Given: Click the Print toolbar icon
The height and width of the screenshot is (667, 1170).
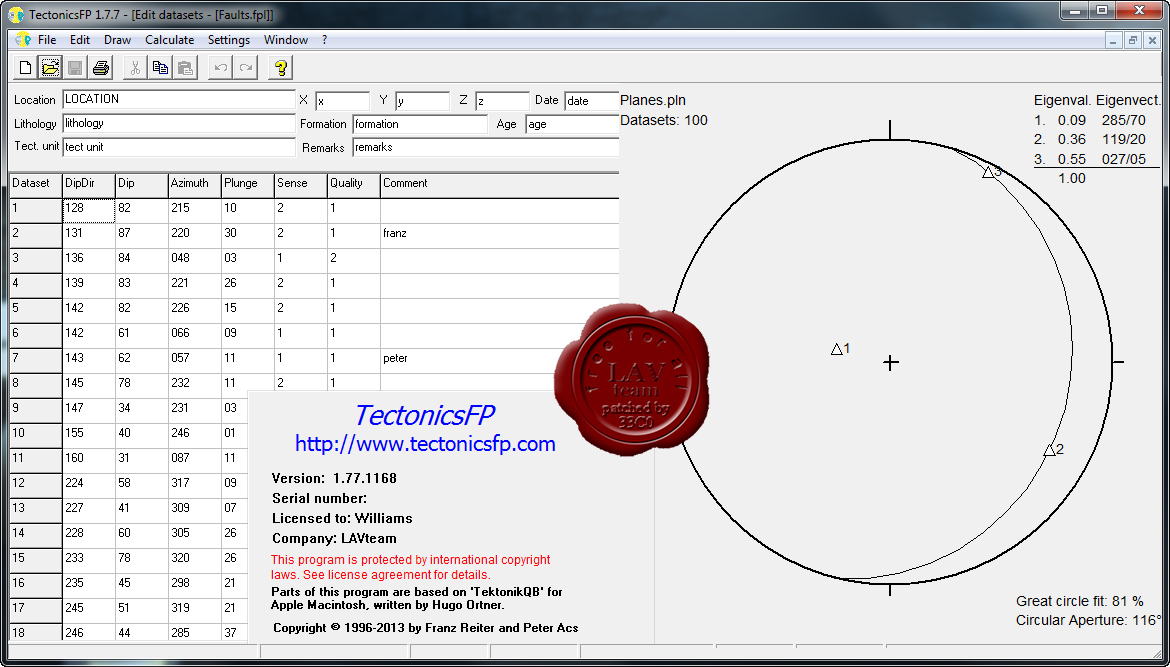Looking at the screenshot, I should tap(101, 68).
